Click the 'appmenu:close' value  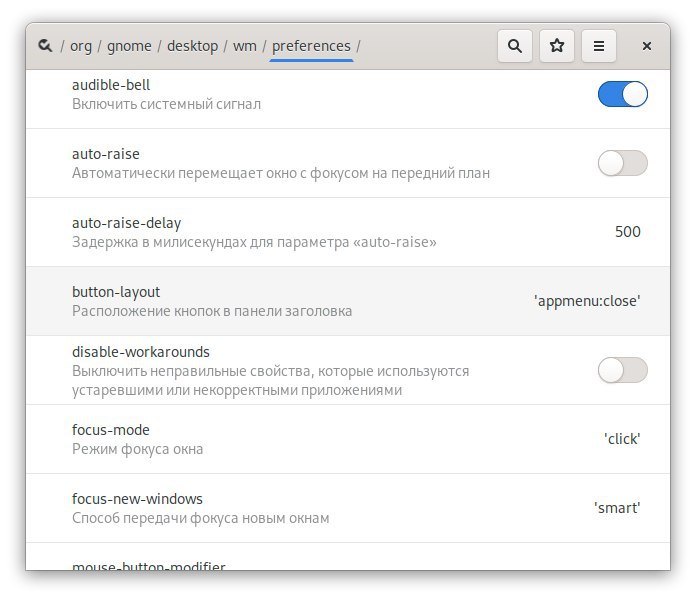[587, 301]
